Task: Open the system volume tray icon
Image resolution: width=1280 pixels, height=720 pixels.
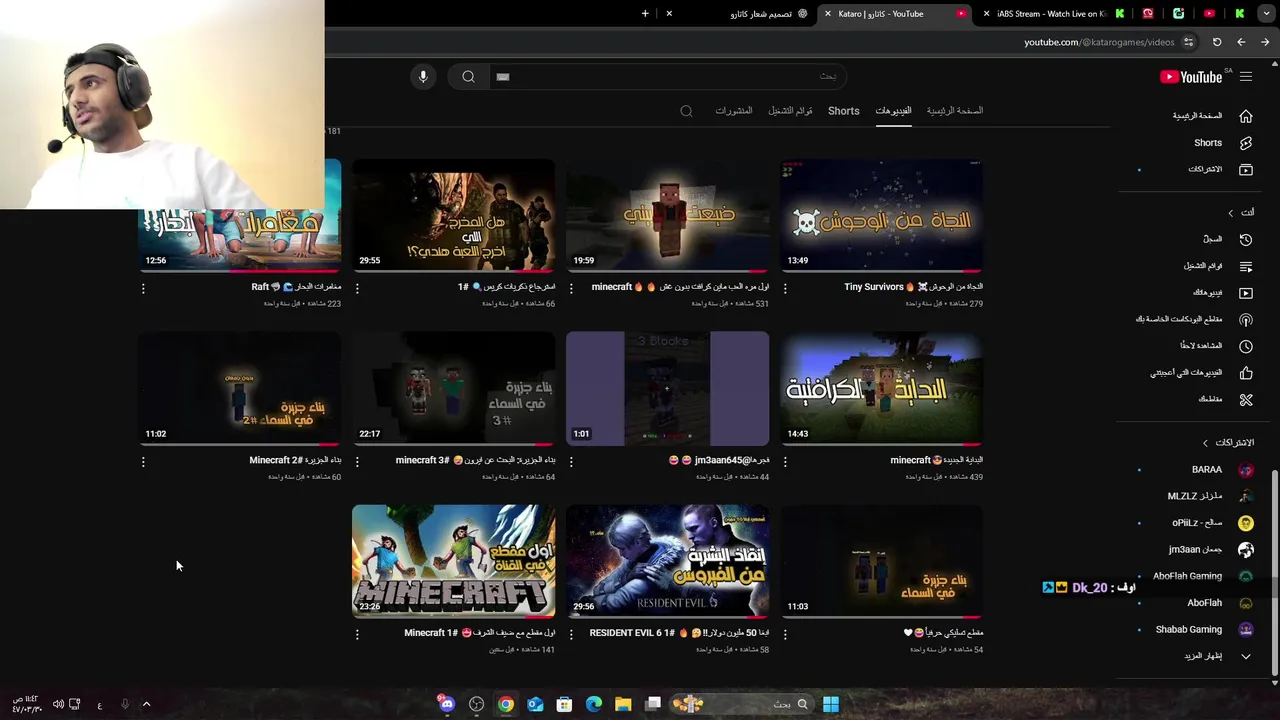Action: click(58, 705)
